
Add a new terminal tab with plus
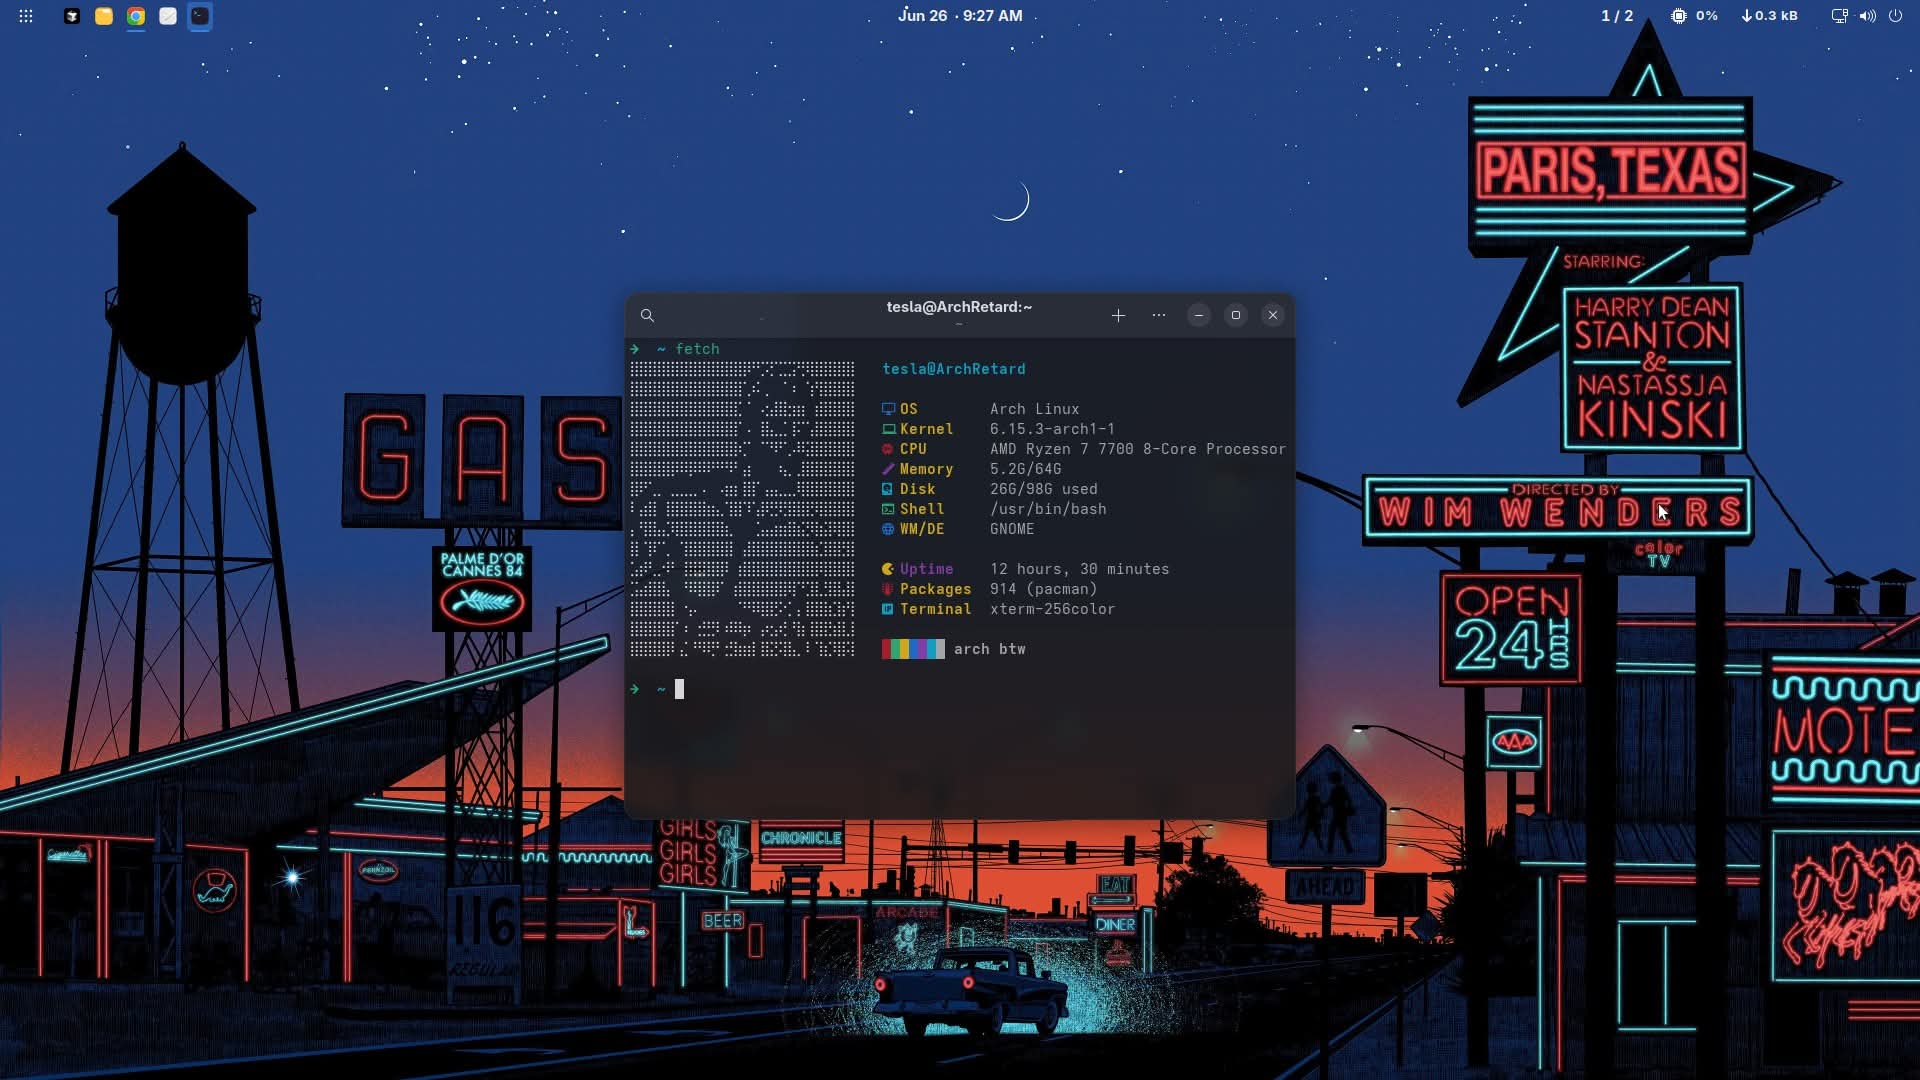pyautogui.click(x=1118, y=315)
